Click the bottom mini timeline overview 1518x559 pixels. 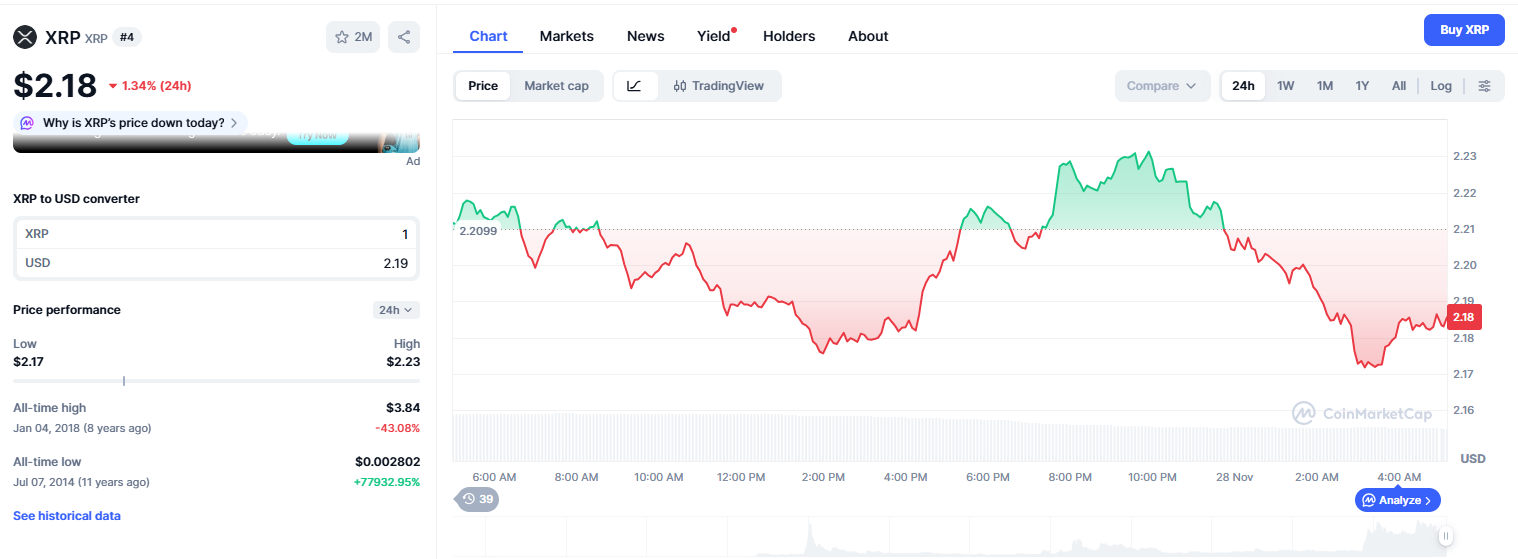pyautogui.click(x=949, y=537)
